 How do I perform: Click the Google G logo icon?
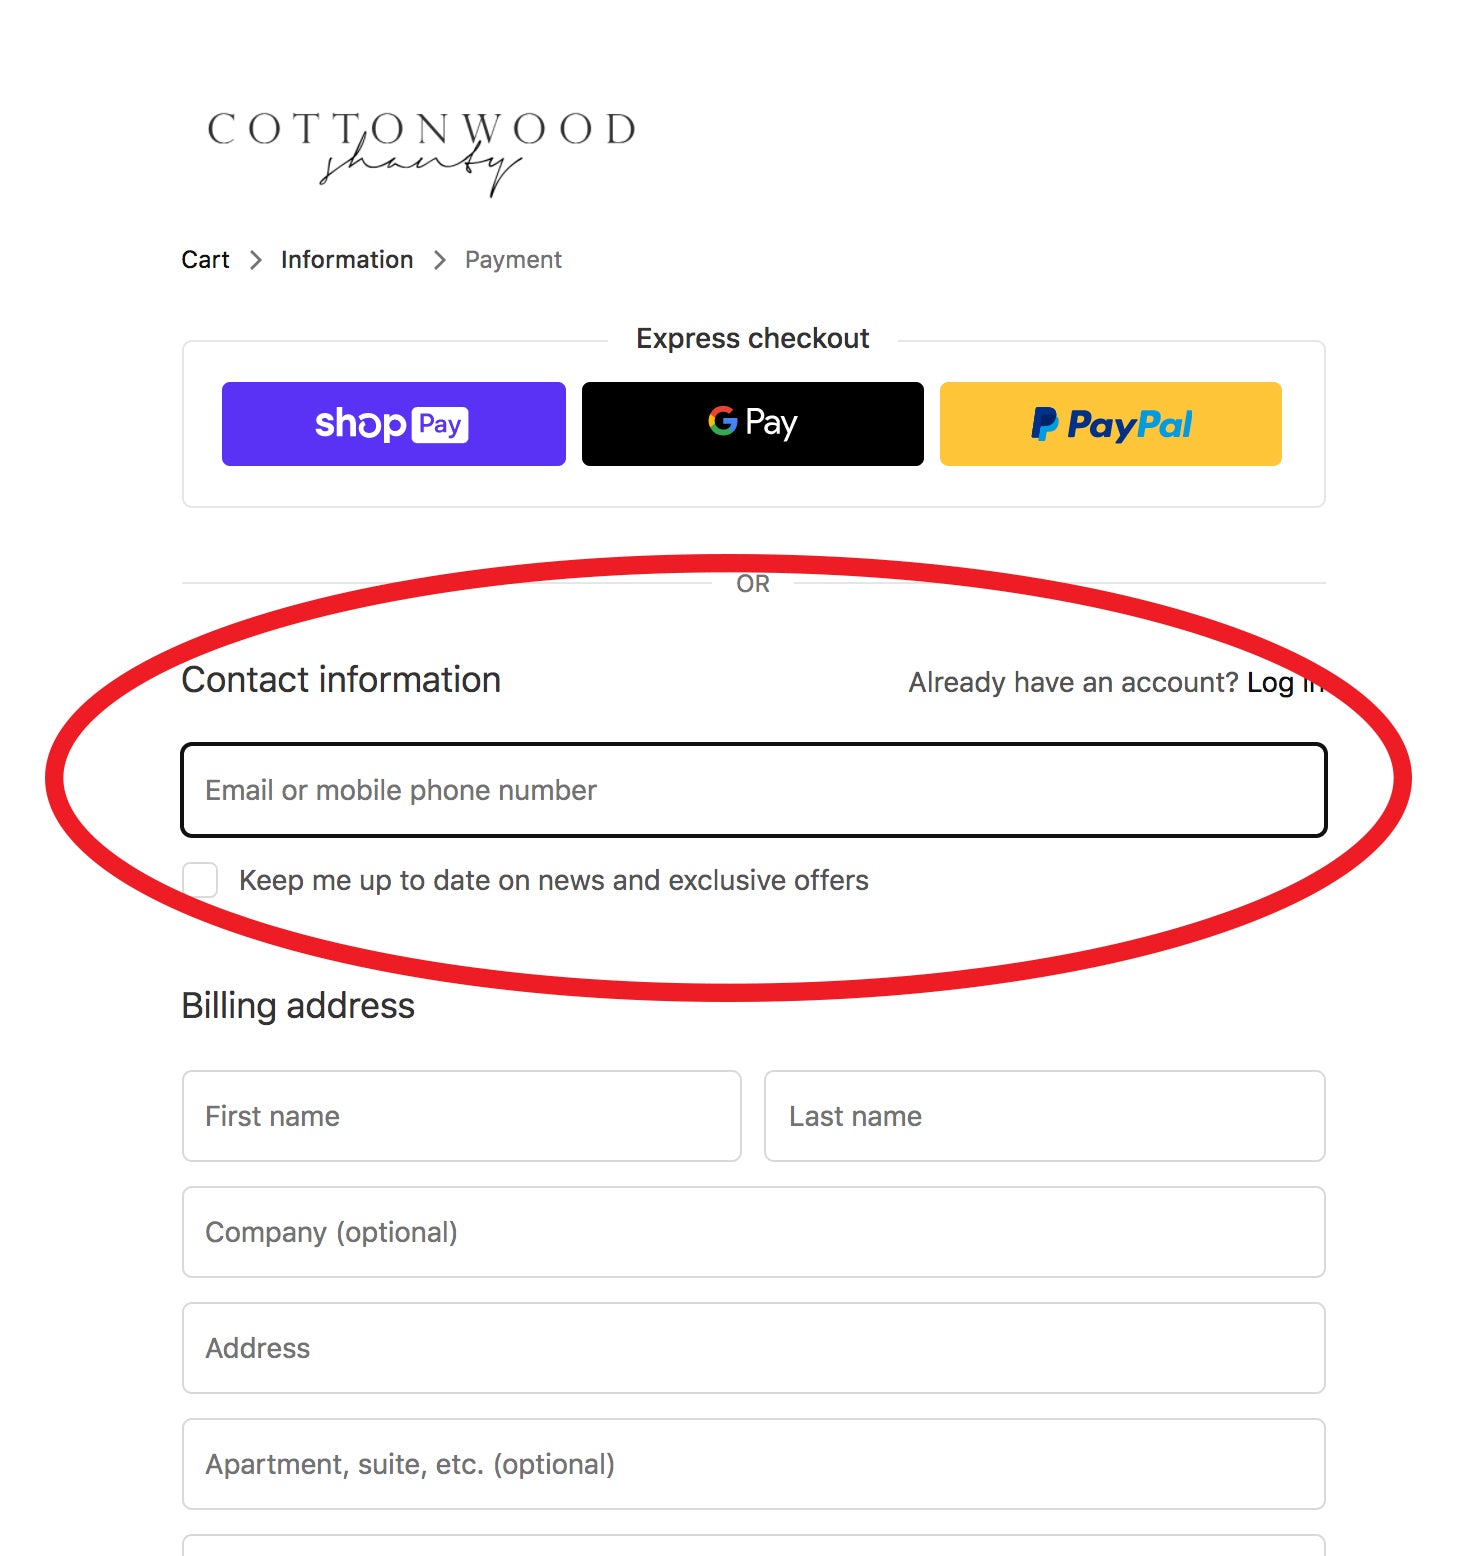coord(722,421)
